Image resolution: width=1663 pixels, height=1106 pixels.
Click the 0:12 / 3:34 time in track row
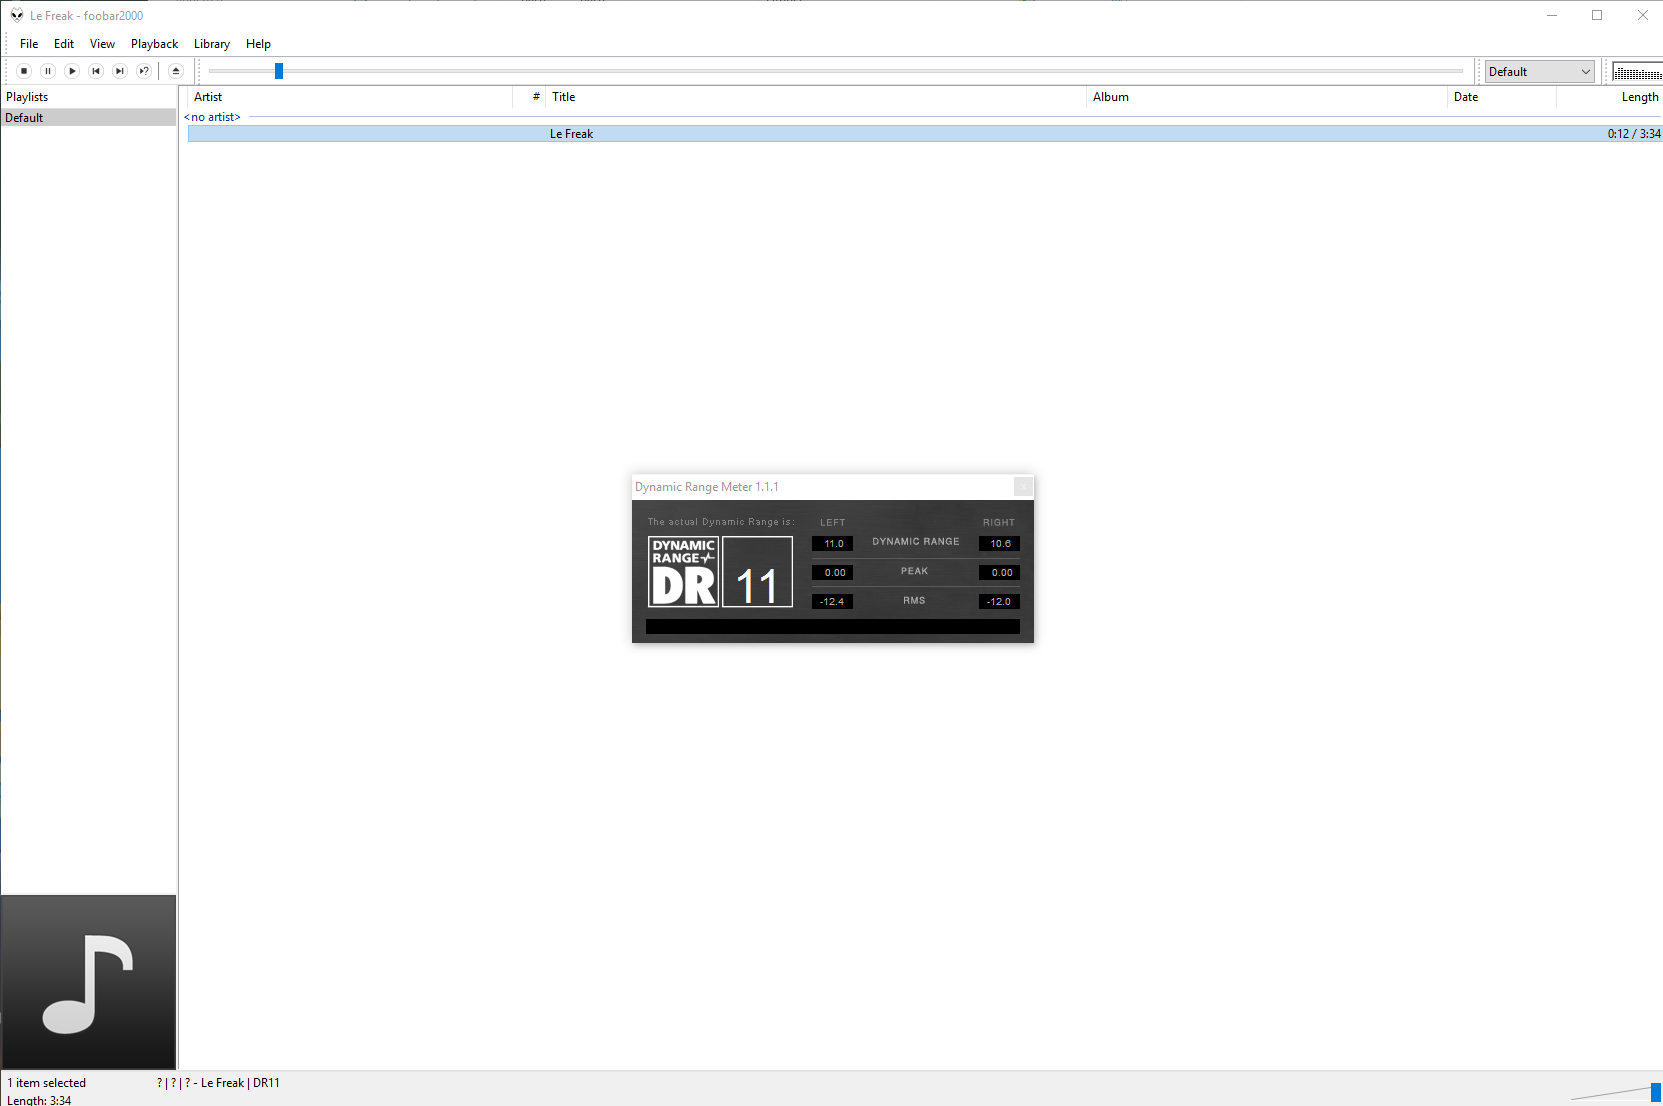1634,134
